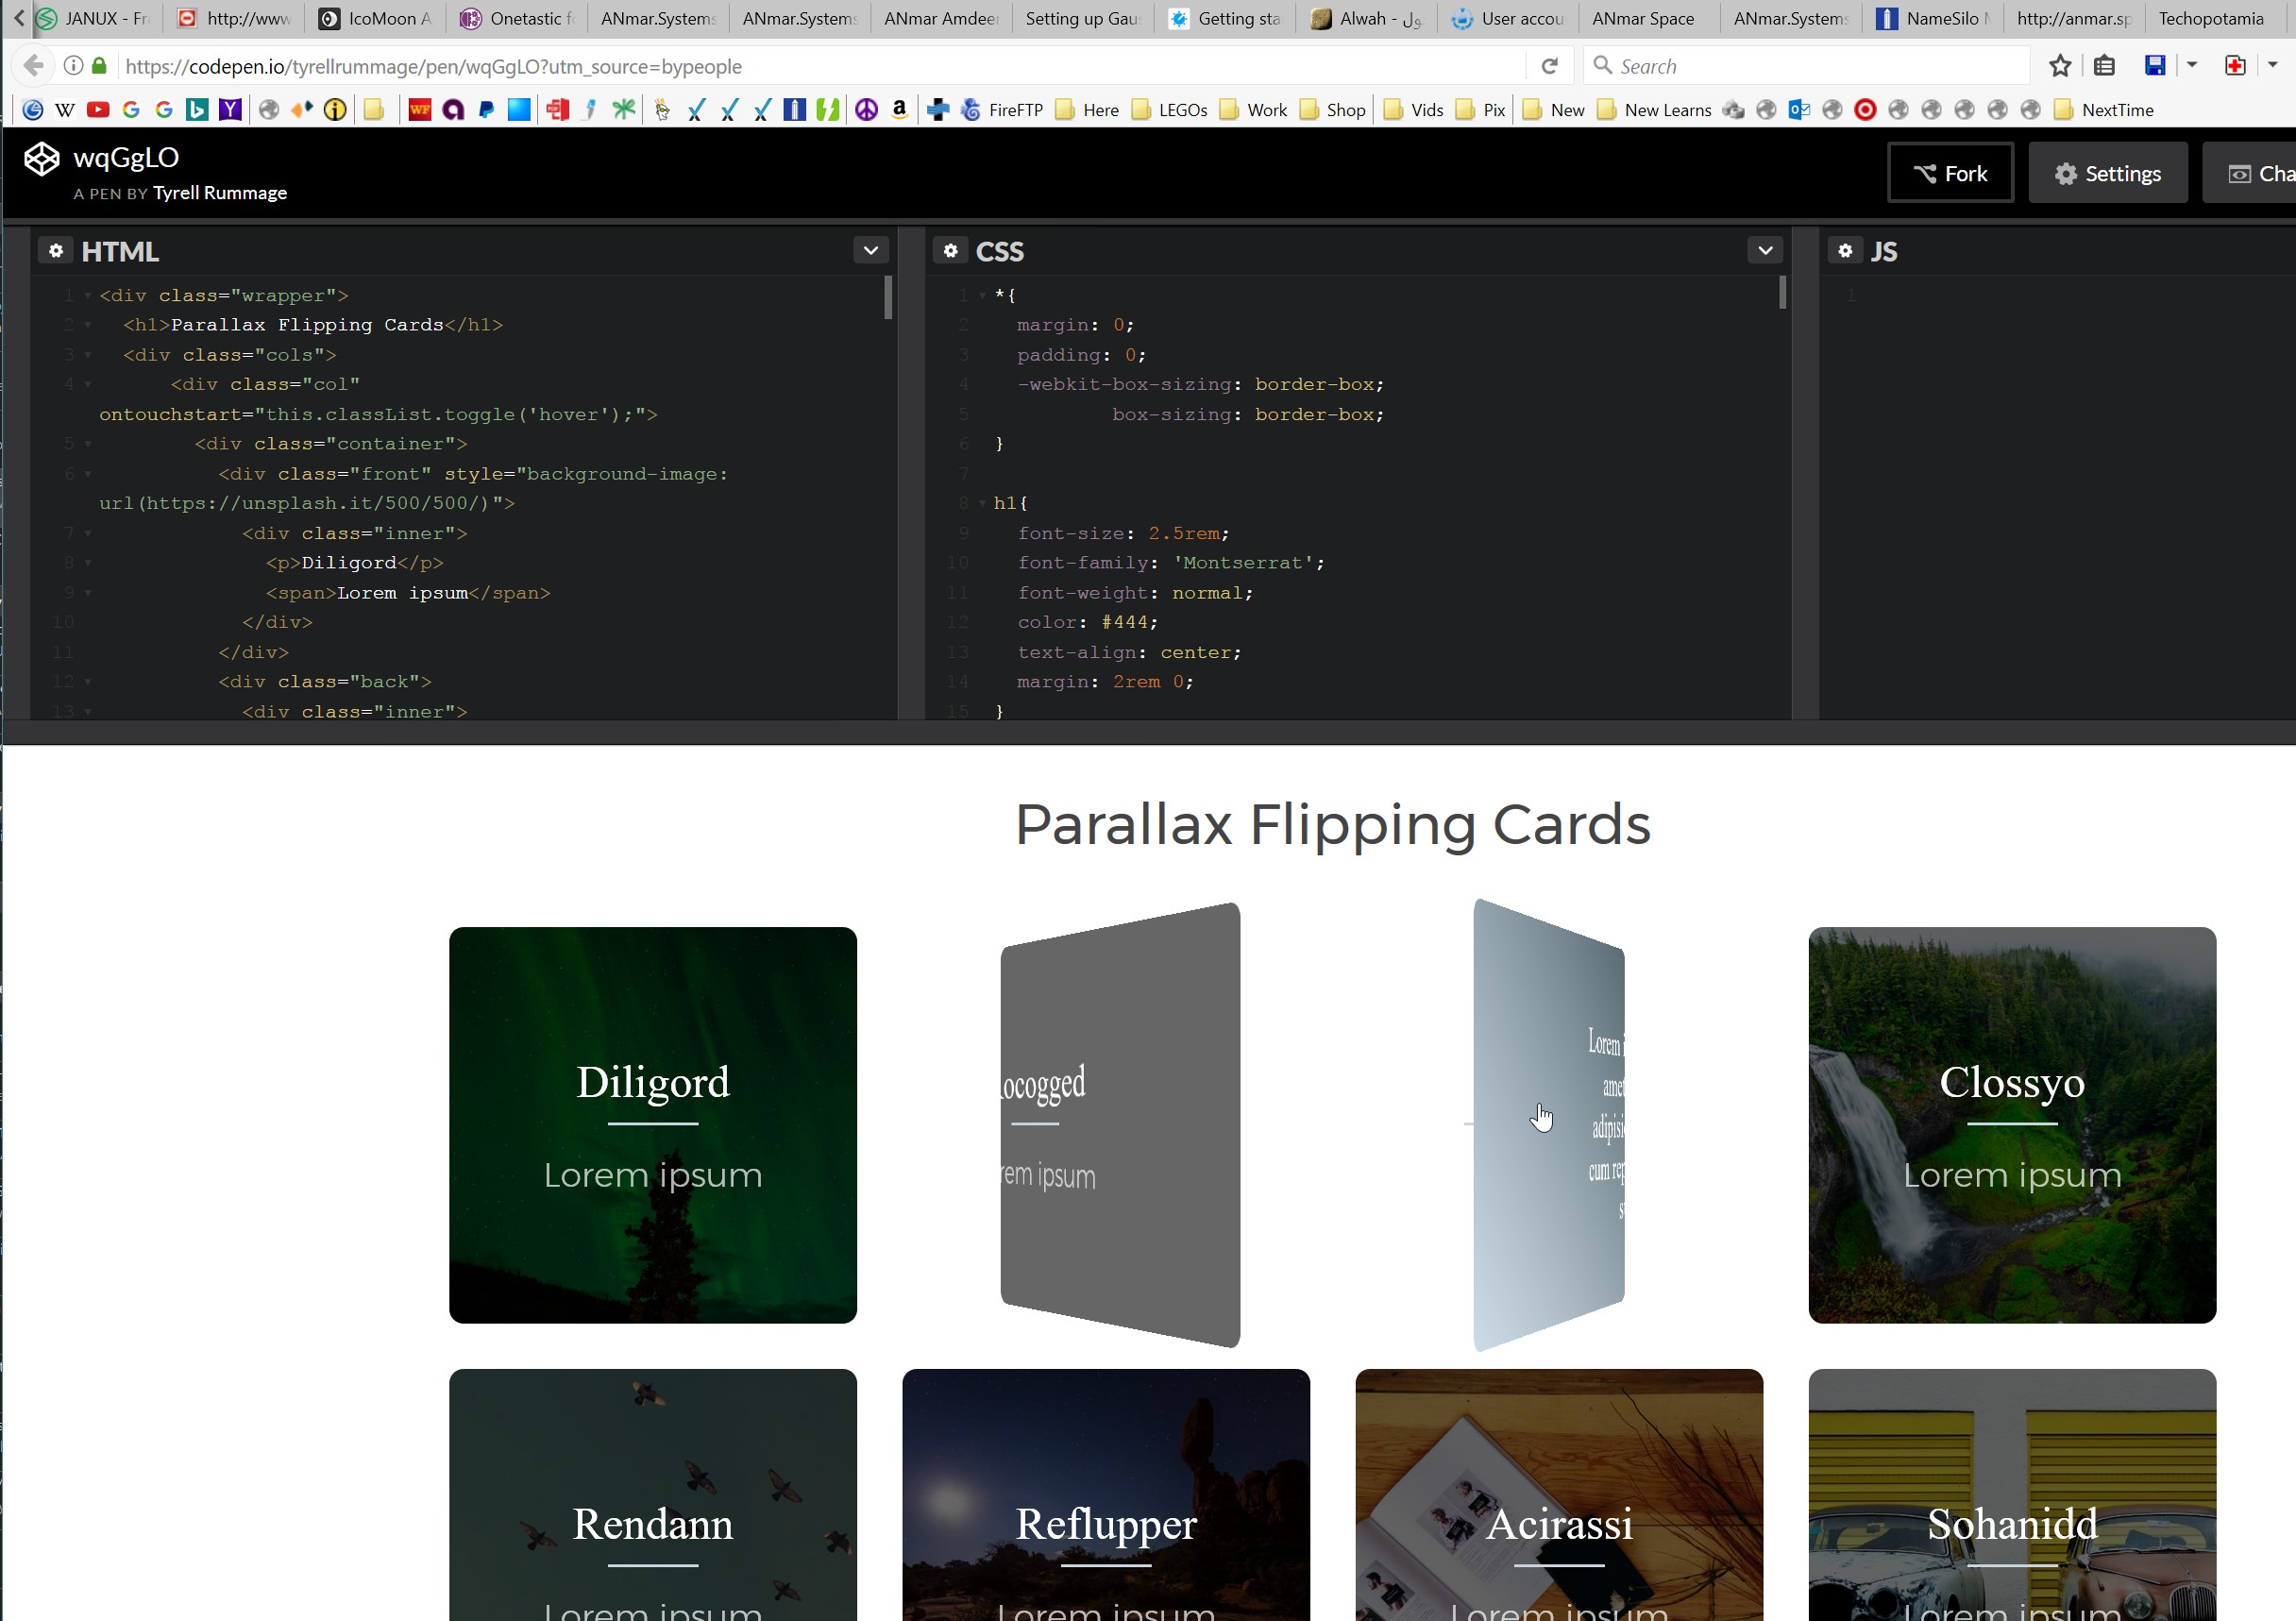
Task: Open the Wikipedia bookmark icon
Action: coord(65,110)
